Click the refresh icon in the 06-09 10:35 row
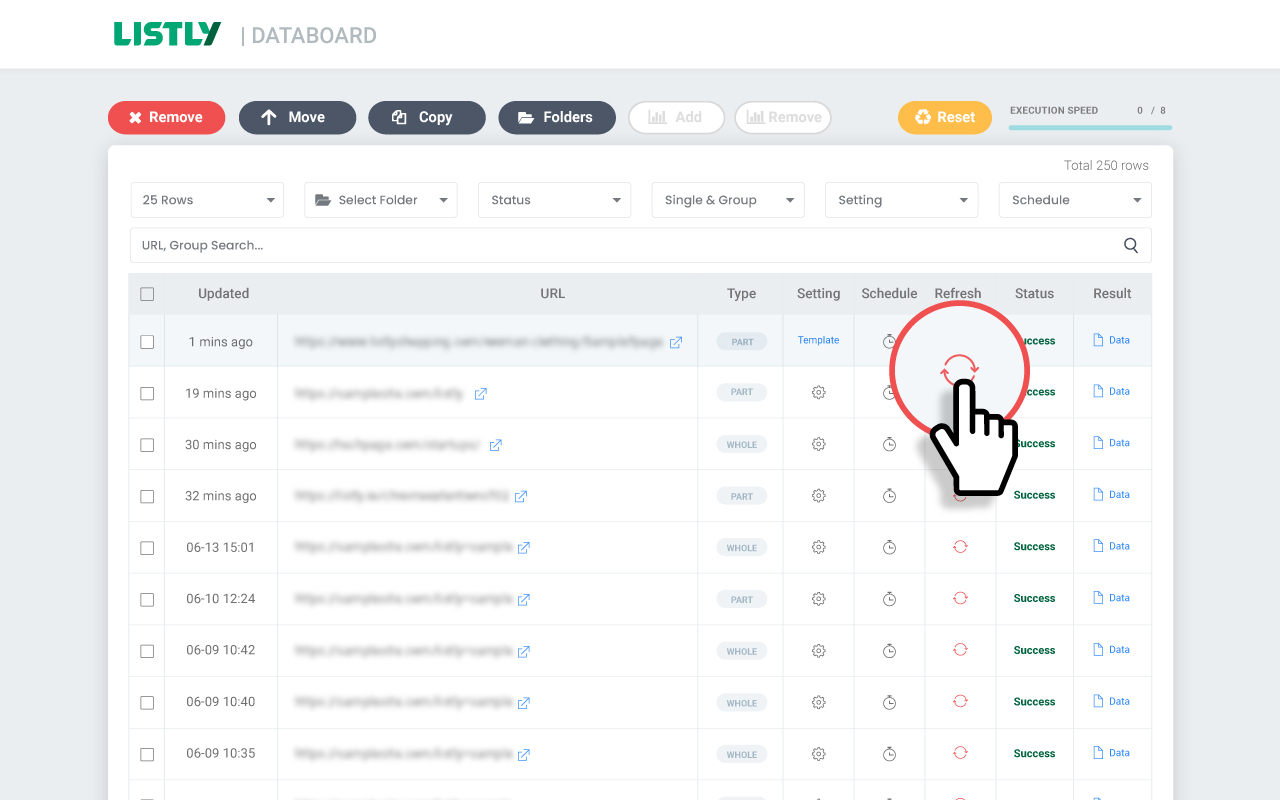 (960, 753)
